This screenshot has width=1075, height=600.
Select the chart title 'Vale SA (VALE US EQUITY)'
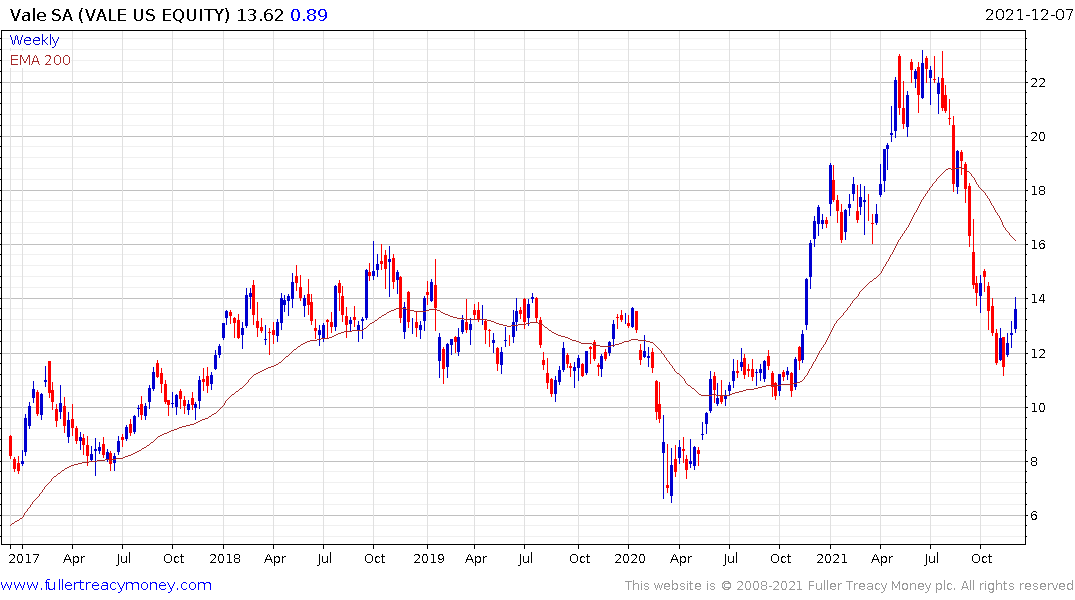click(x=120, y=15)
